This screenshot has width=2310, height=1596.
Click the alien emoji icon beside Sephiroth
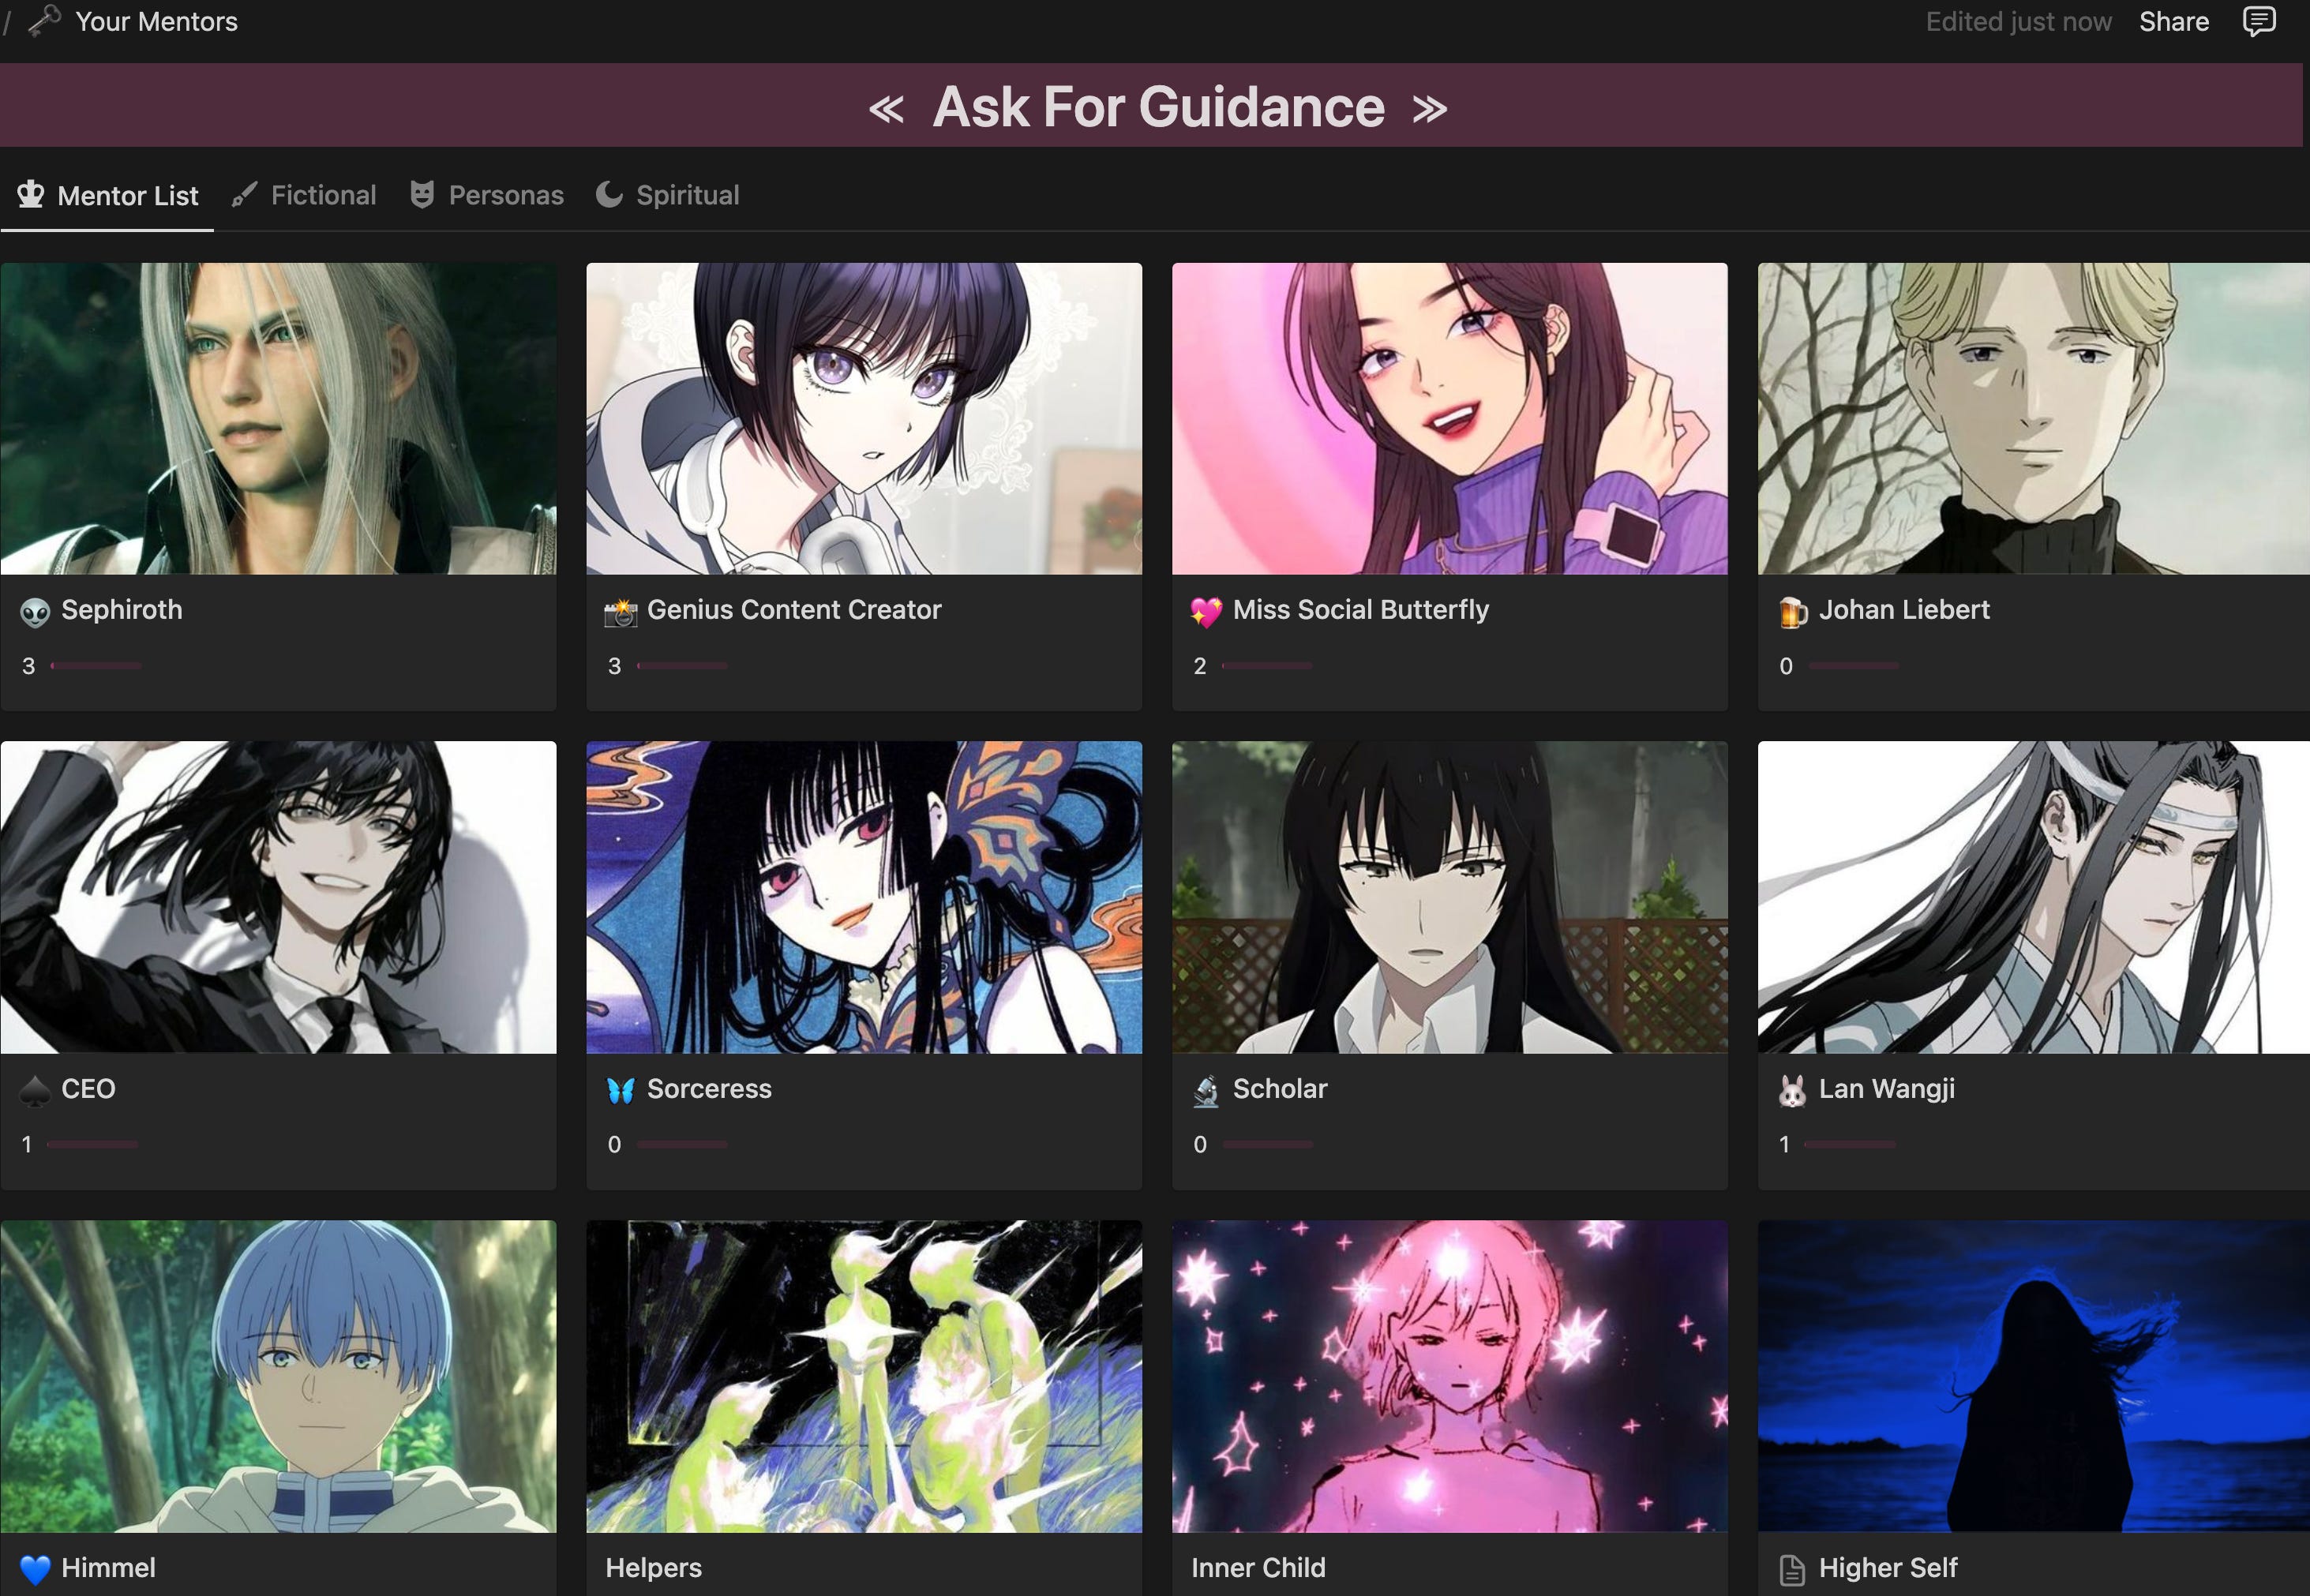35,611
